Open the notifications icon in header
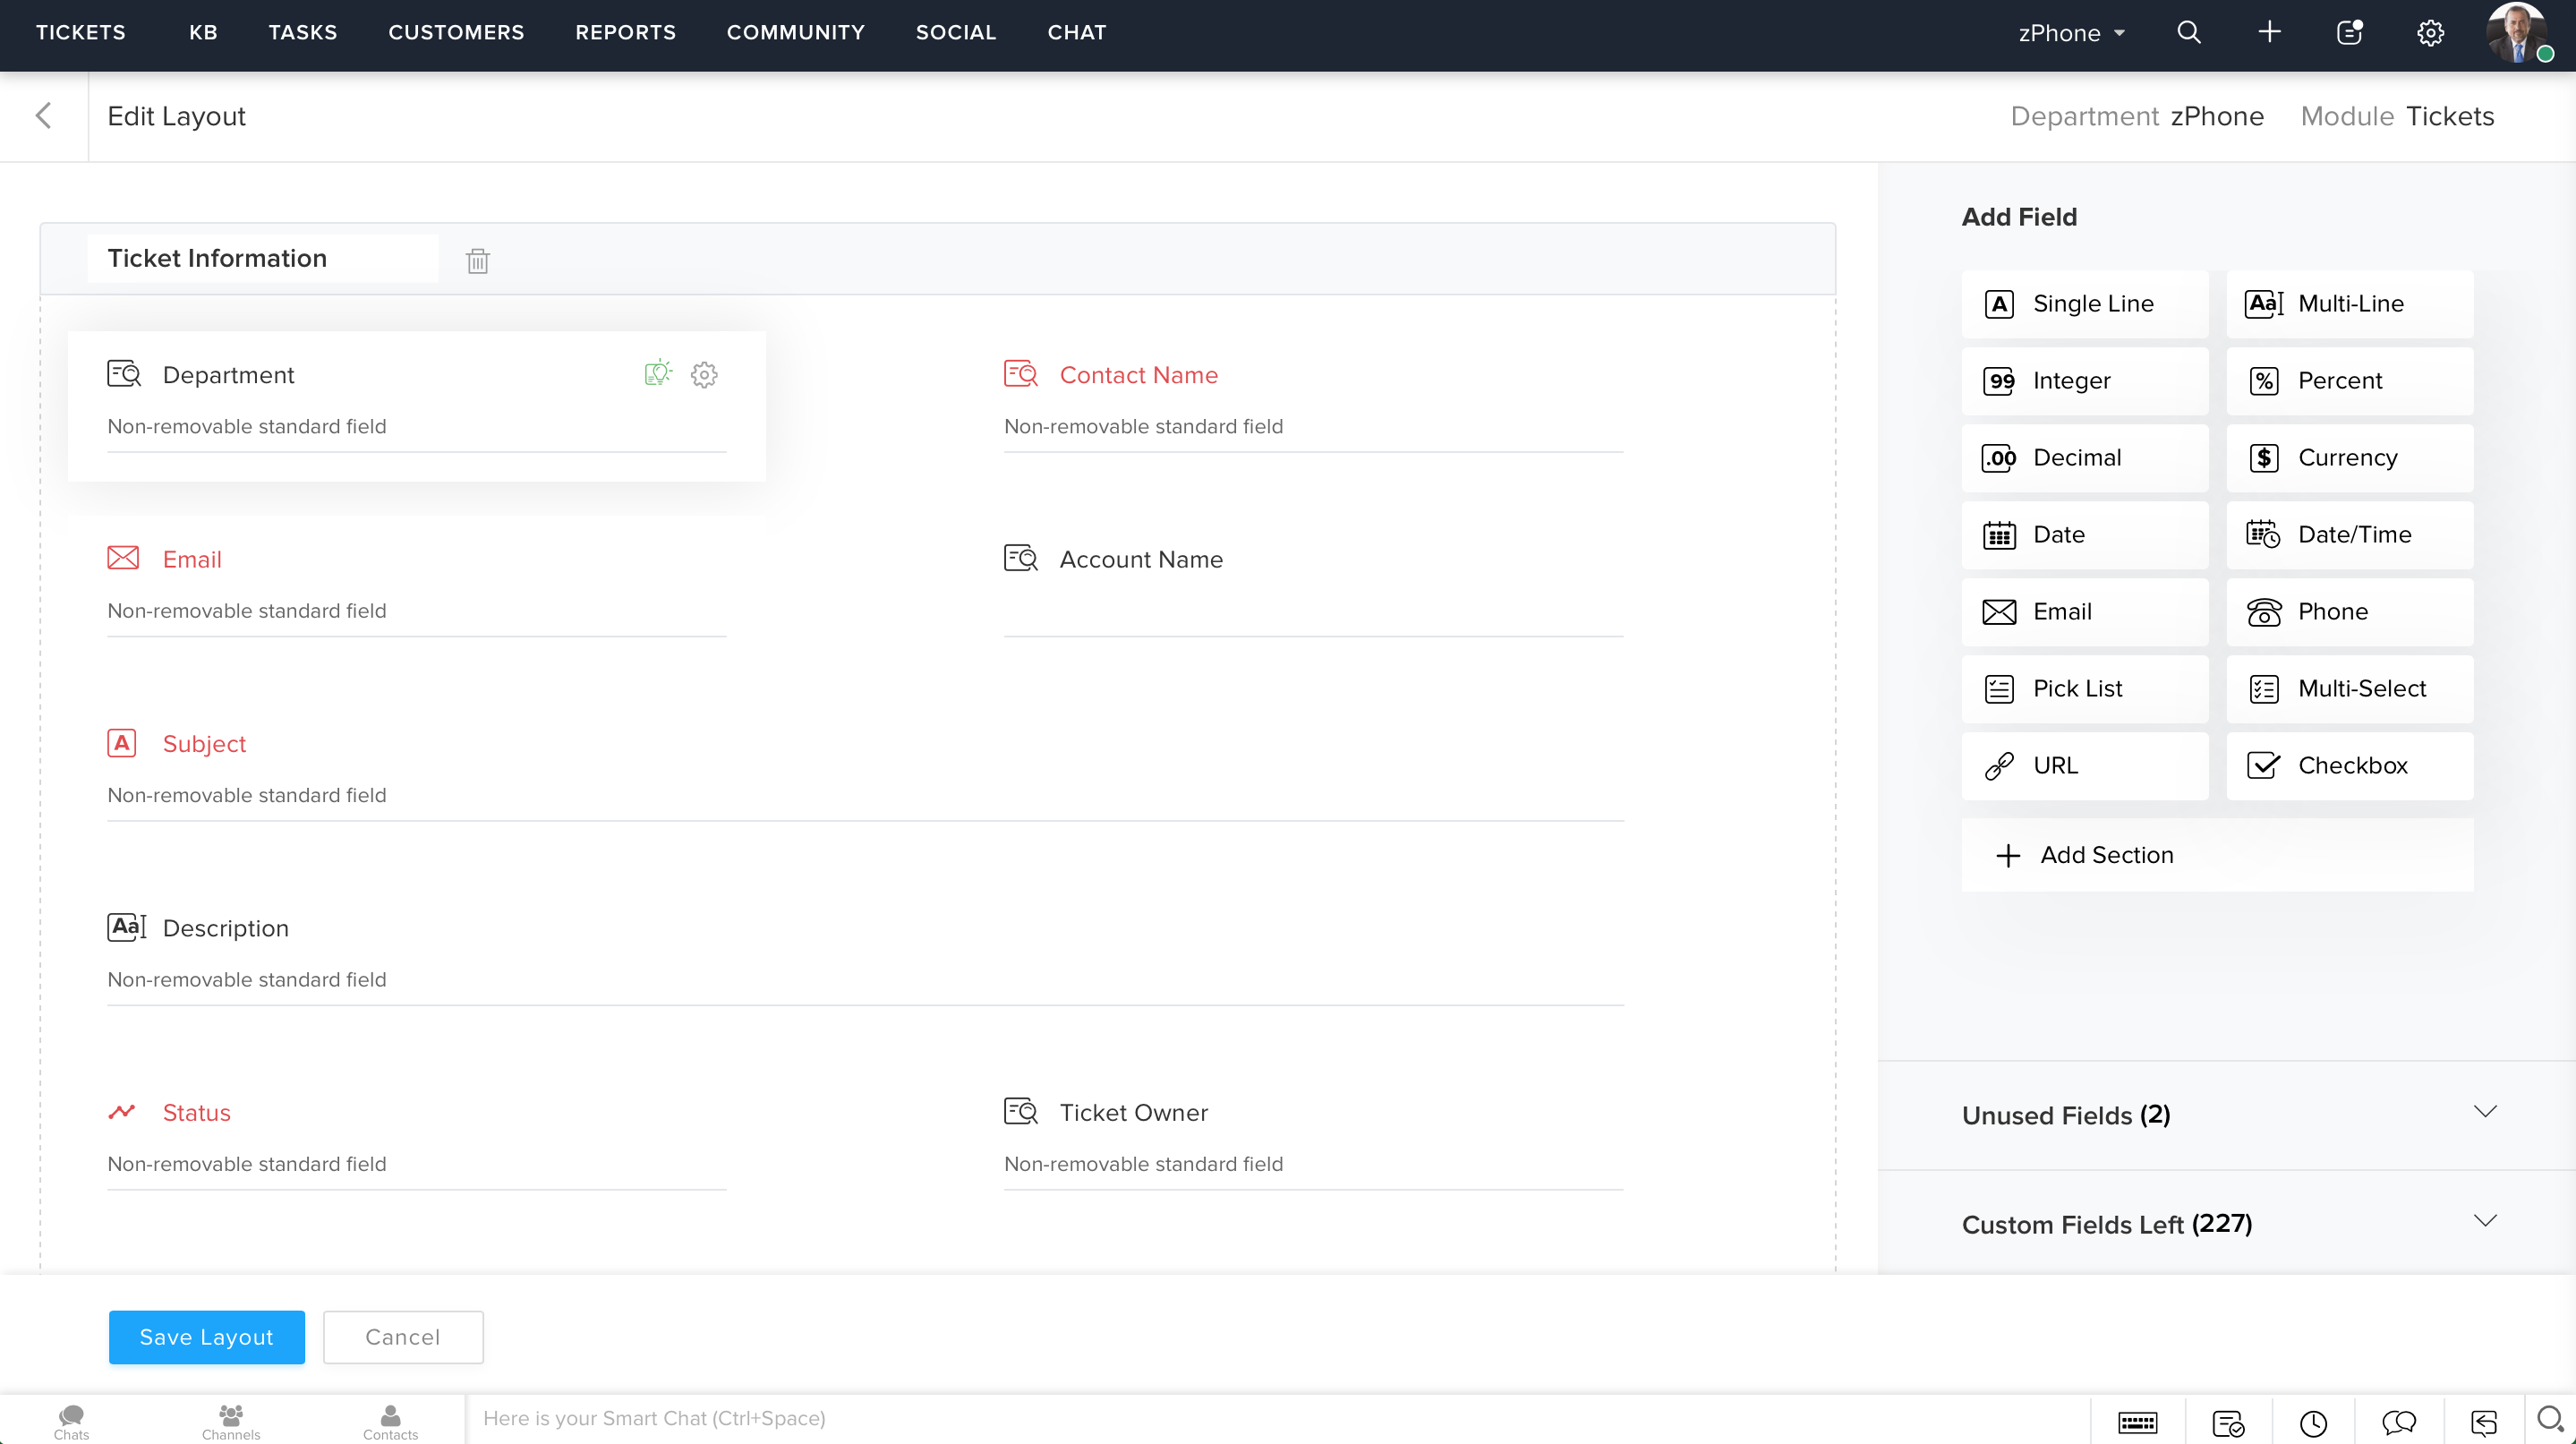 pyautogui.click(x=2349, y=32)
